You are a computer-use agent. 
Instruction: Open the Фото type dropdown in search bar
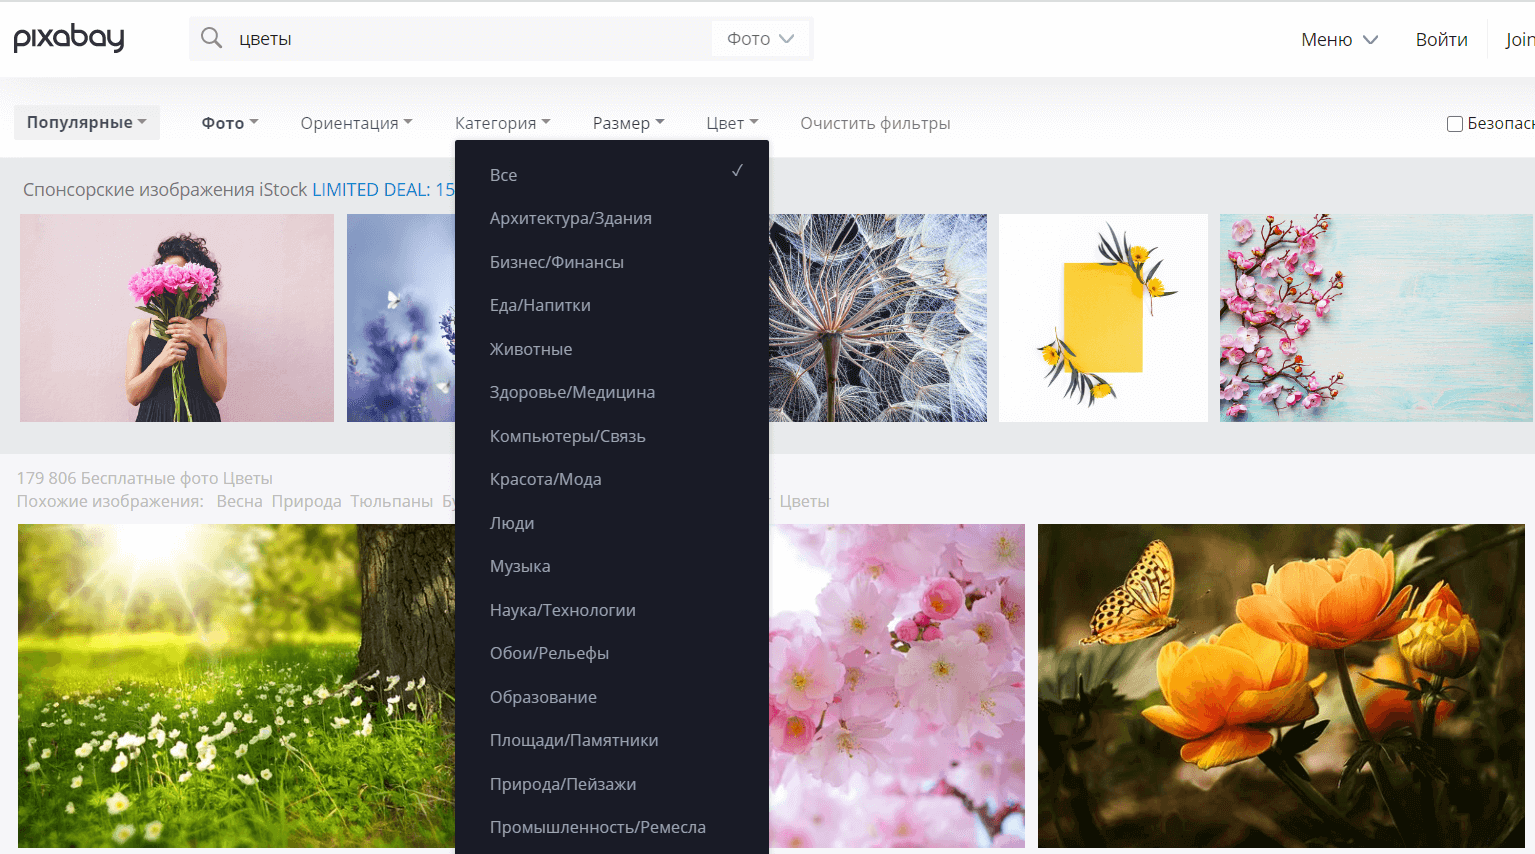point(760,39)
